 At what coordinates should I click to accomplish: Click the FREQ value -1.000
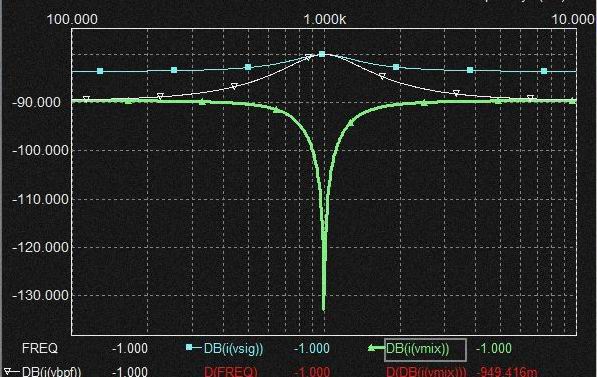130,348
